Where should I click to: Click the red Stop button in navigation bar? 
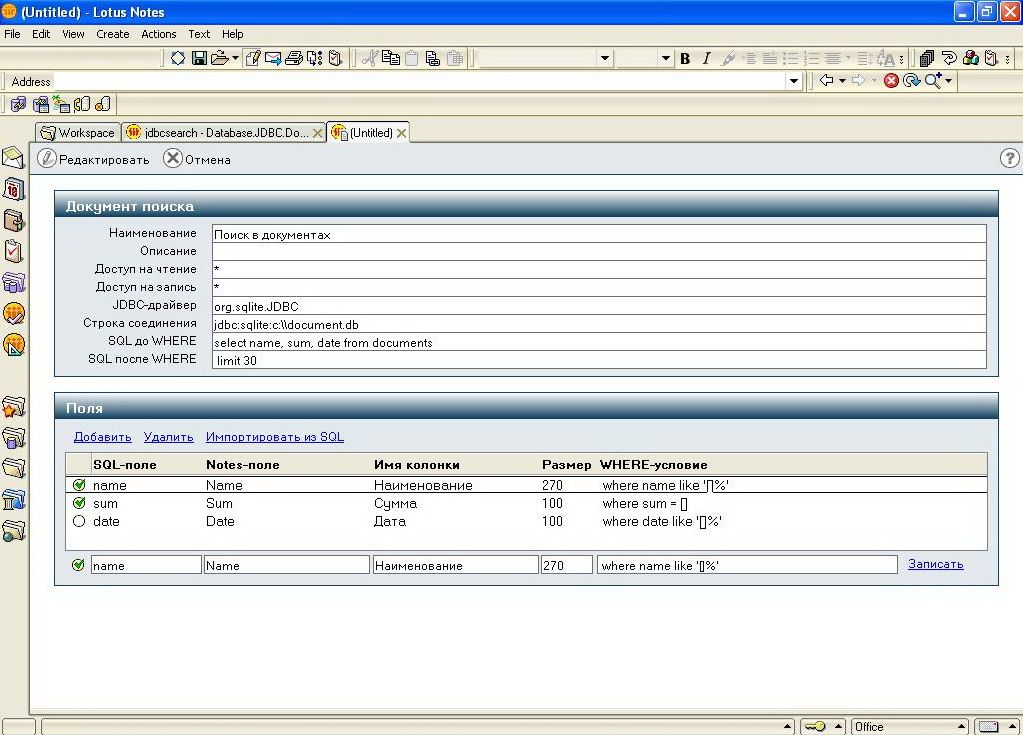point(891,81)
